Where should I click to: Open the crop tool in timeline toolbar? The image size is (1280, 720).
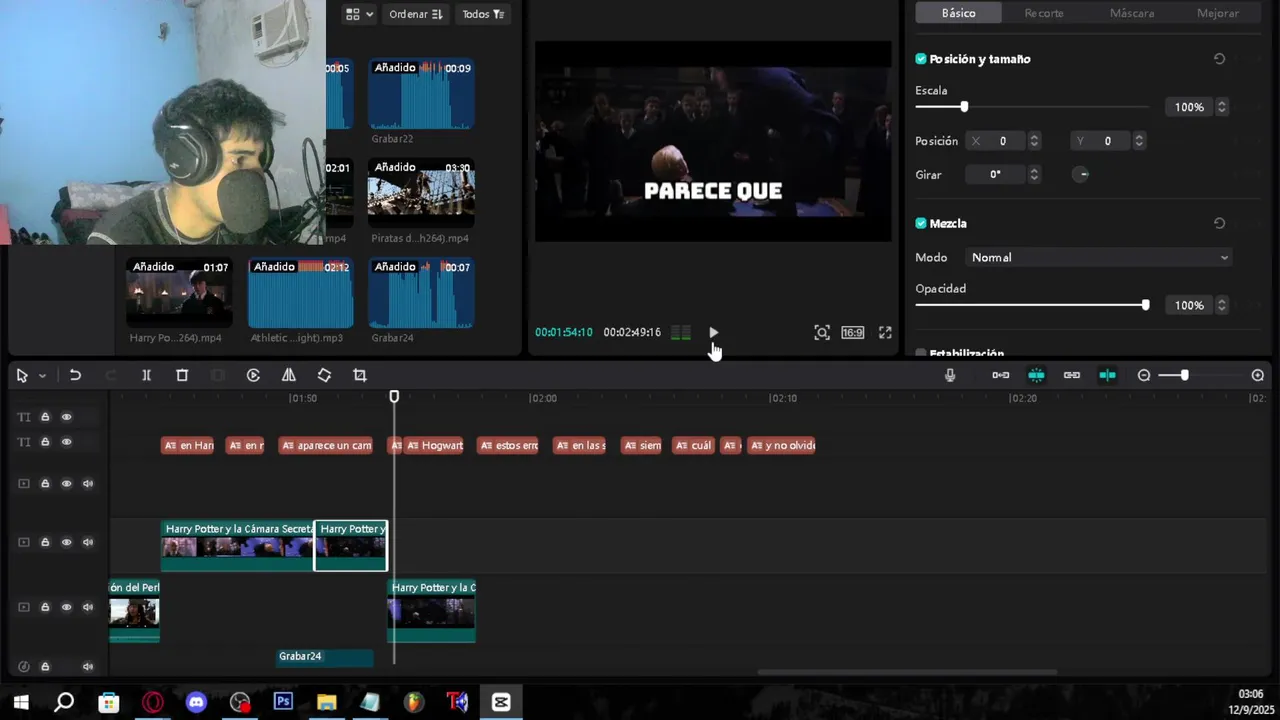point(360,375)
